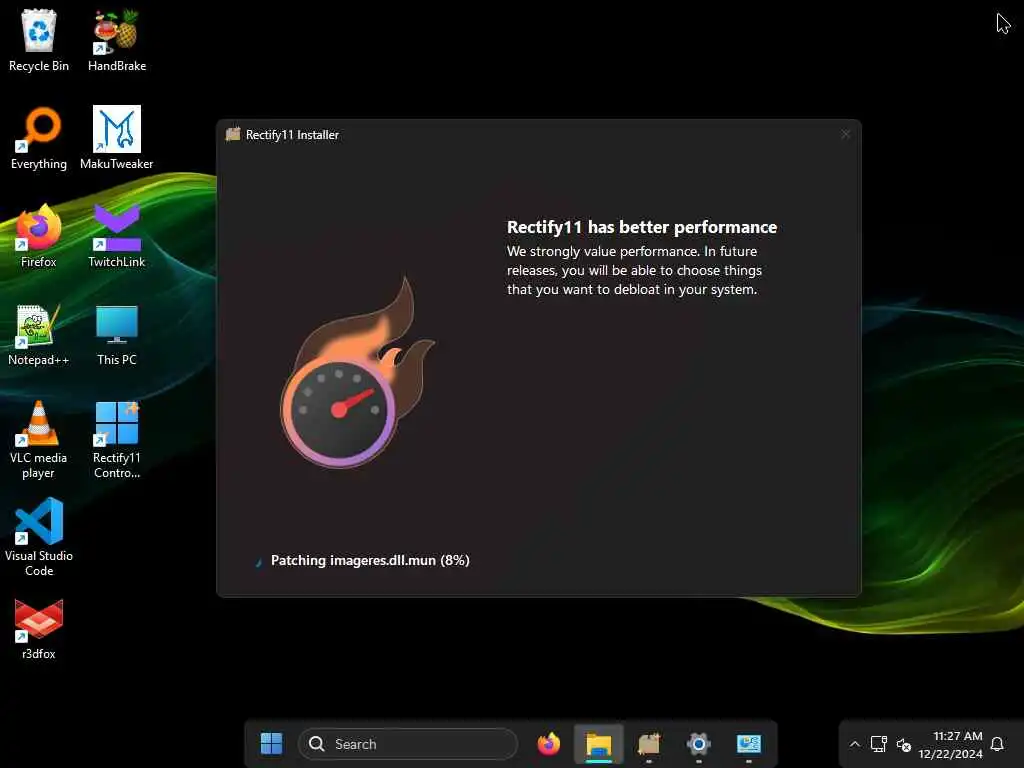Select the Notepad++ desktop shortcut

click(x=39, y=334)
